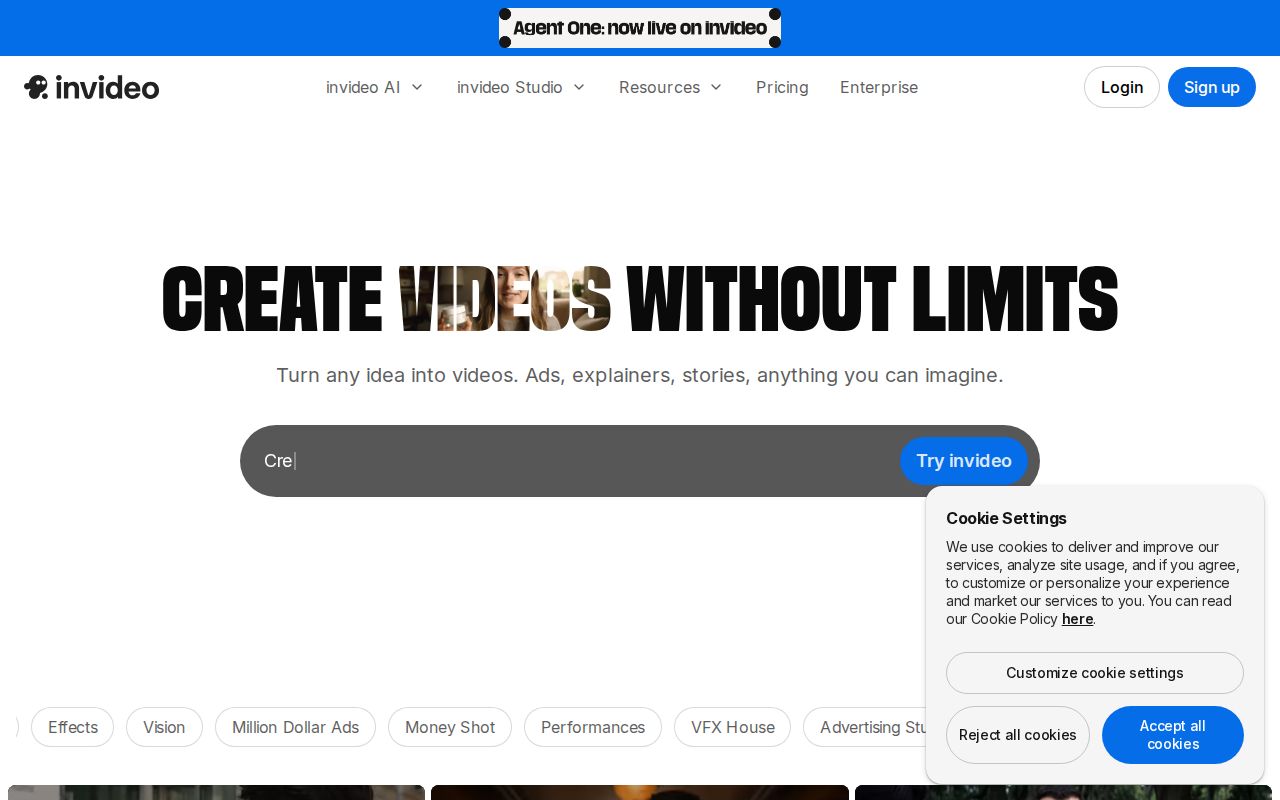Select the Money Shot chip
This screenshot has width=1280, height=800.
point(450,727)
